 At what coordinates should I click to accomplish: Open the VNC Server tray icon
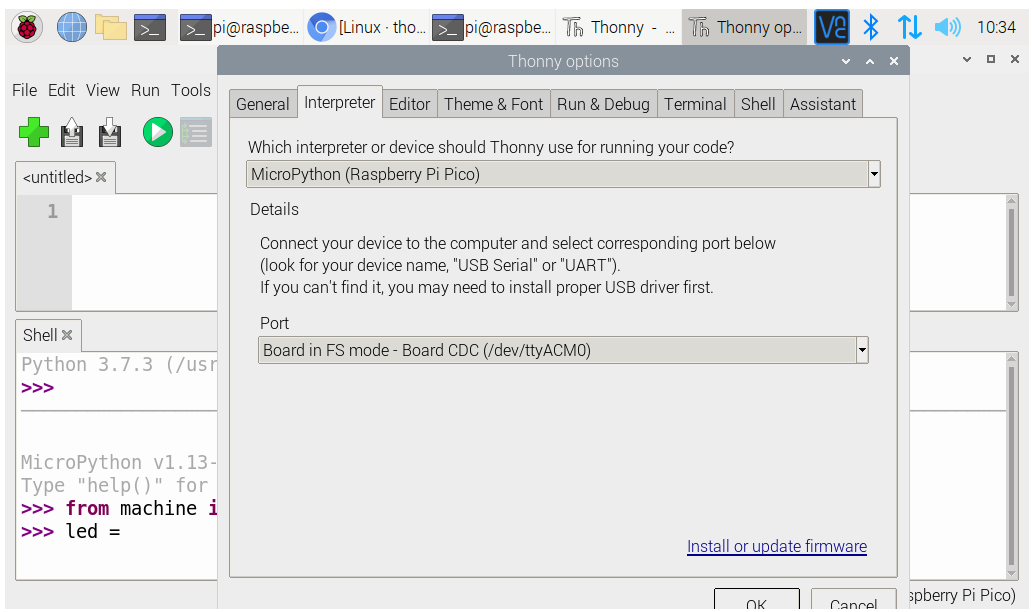click(x=832, y=28)
